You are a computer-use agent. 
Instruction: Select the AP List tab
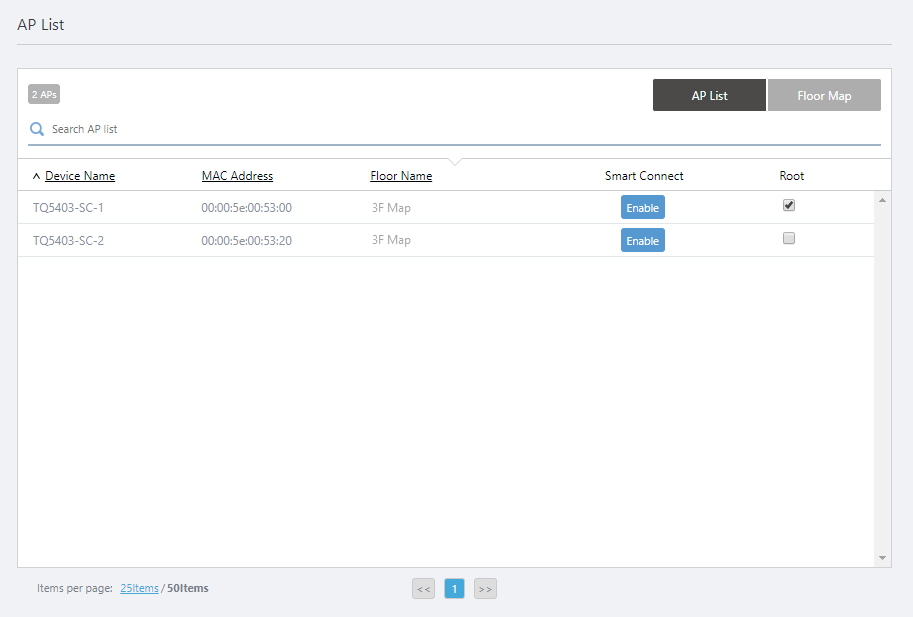point(709,96)
